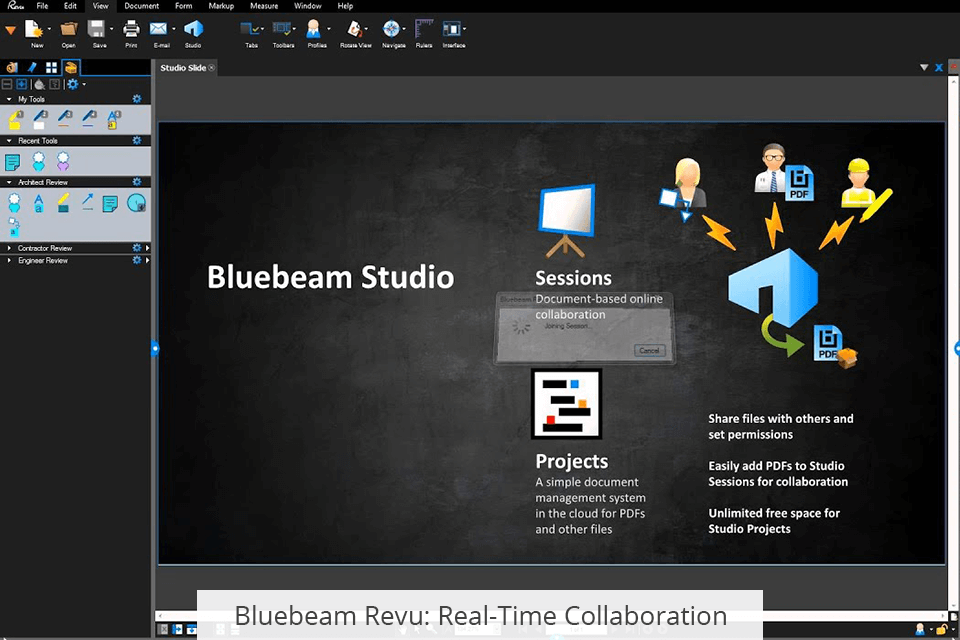Expand the Contractor Review section
The width and height of the screenshot is (960, 640).
pyautogui.click(x=9, y=248)
